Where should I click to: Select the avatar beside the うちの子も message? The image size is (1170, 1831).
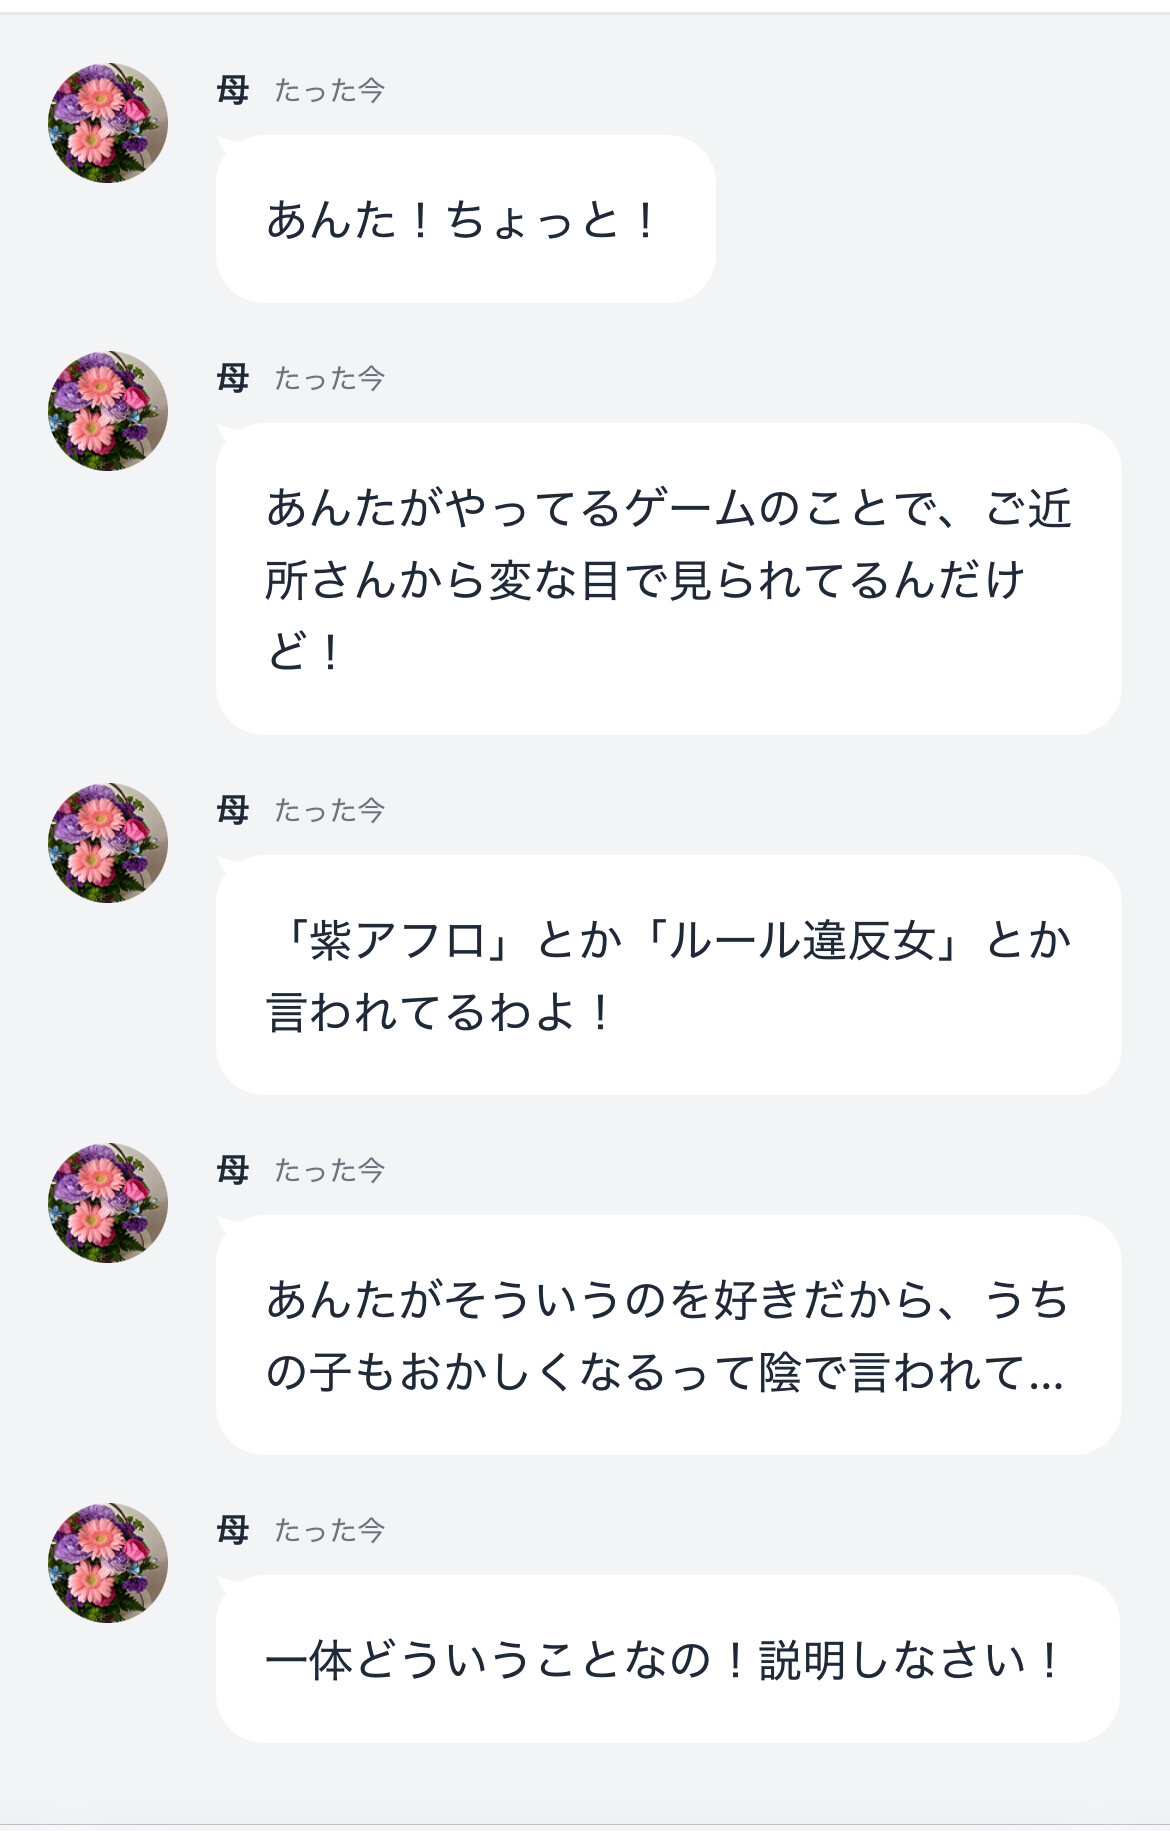coord(108,1203)
